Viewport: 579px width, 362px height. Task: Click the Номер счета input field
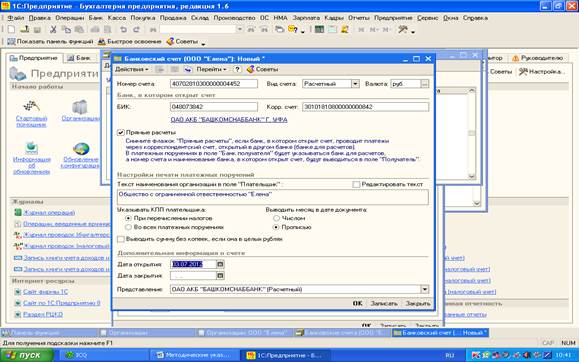[214, 84]
